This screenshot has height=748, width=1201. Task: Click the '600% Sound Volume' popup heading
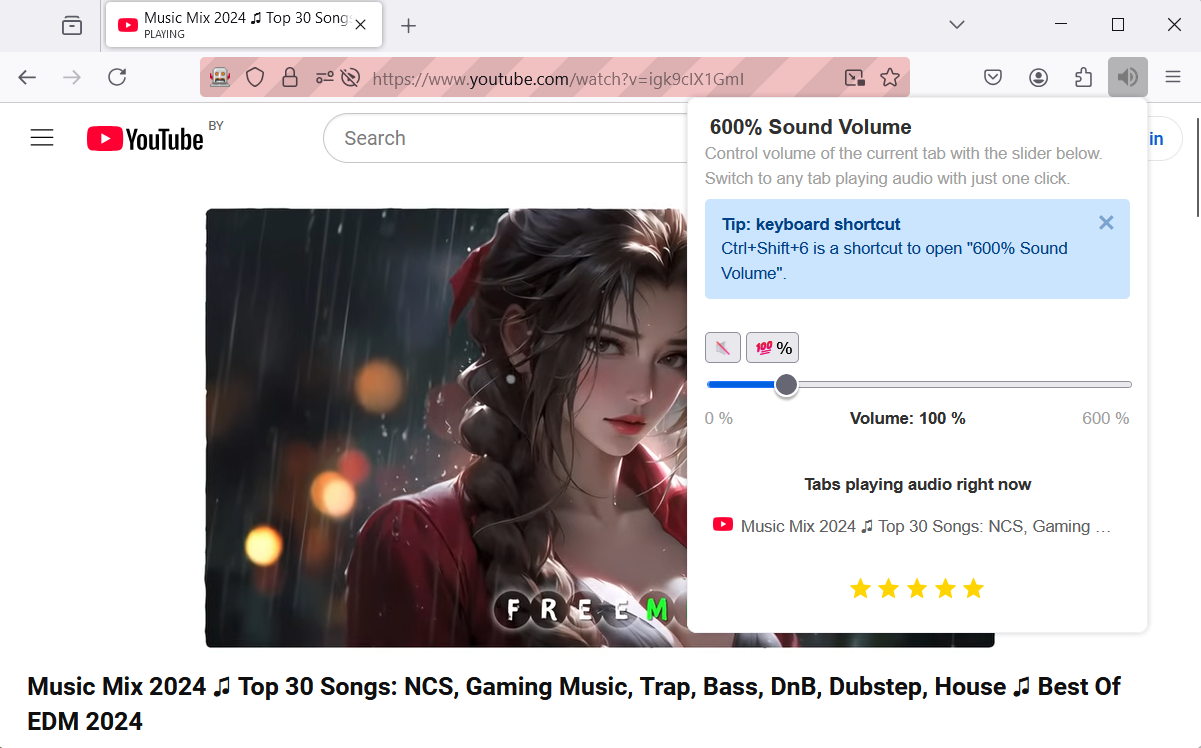click(x=811, y=127)
